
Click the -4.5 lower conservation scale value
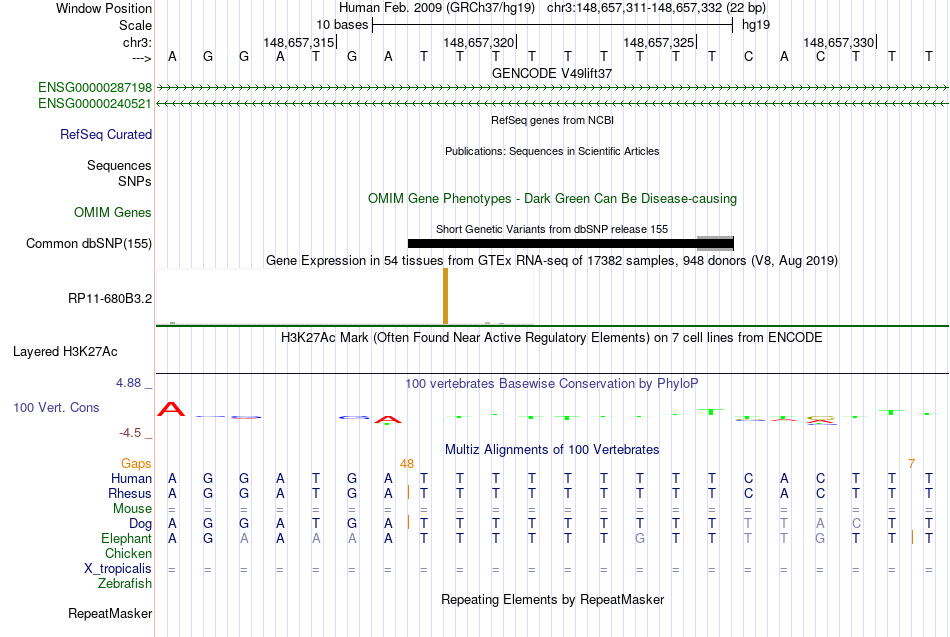130,433
